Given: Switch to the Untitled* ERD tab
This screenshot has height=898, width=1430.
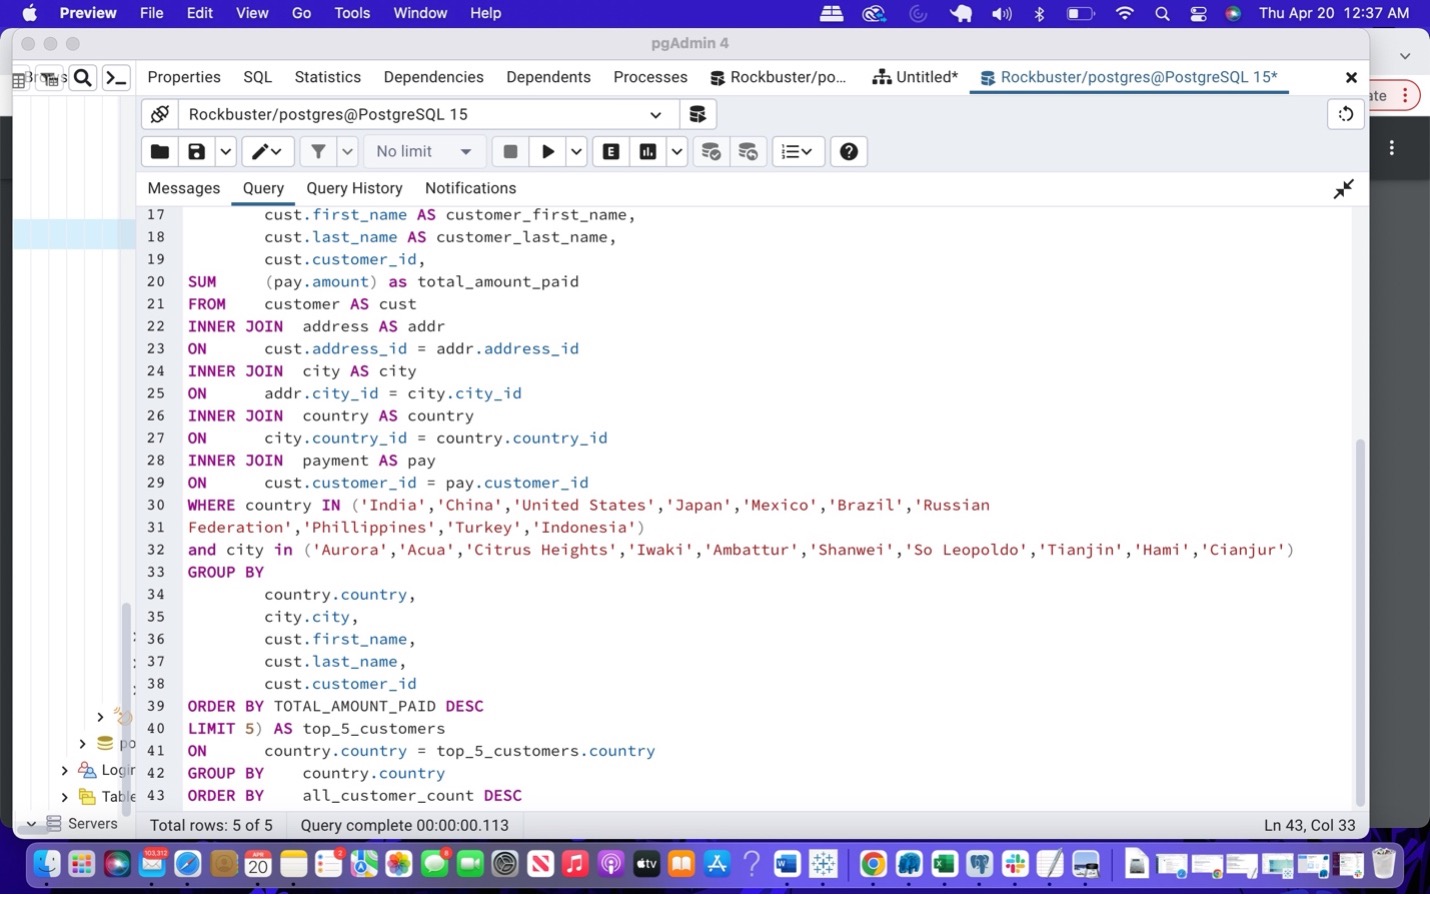Looking at the screenshot, I should (915, 78).
